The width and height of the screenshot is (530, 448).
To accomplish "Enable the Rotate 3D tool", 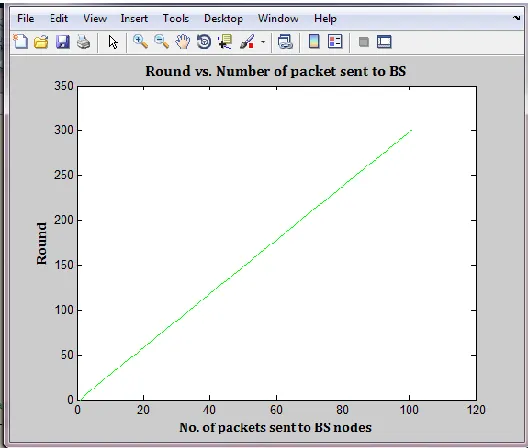I will point(204,42).
